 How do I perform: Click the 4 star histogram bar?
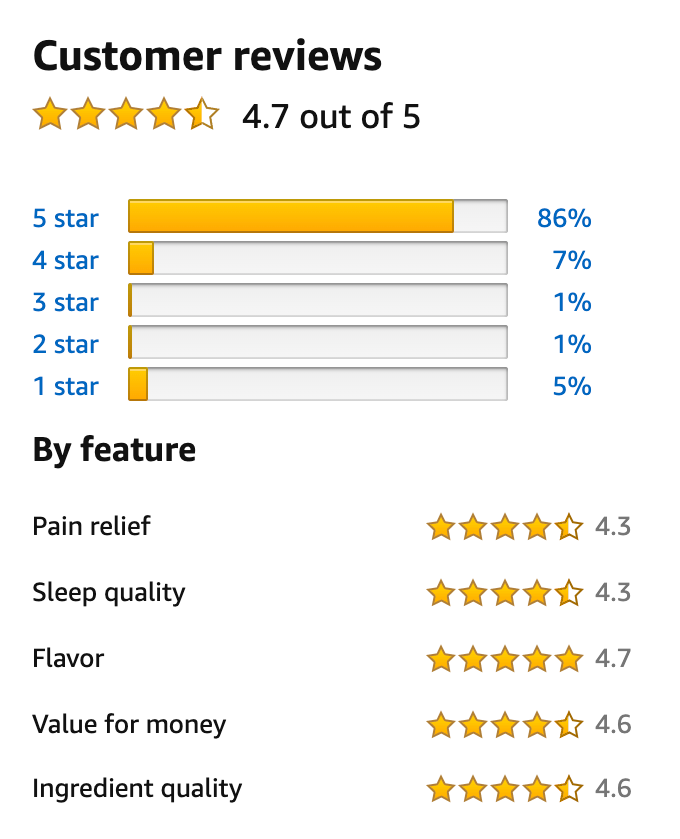click(317, 259)
